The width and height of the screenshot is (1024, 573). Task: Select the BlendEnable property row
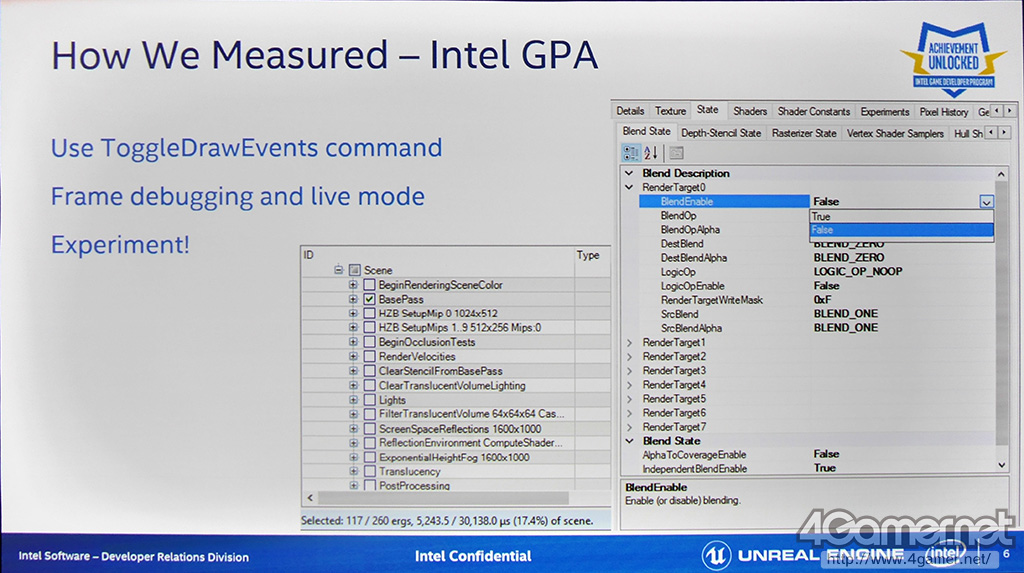tap(816, 202)
